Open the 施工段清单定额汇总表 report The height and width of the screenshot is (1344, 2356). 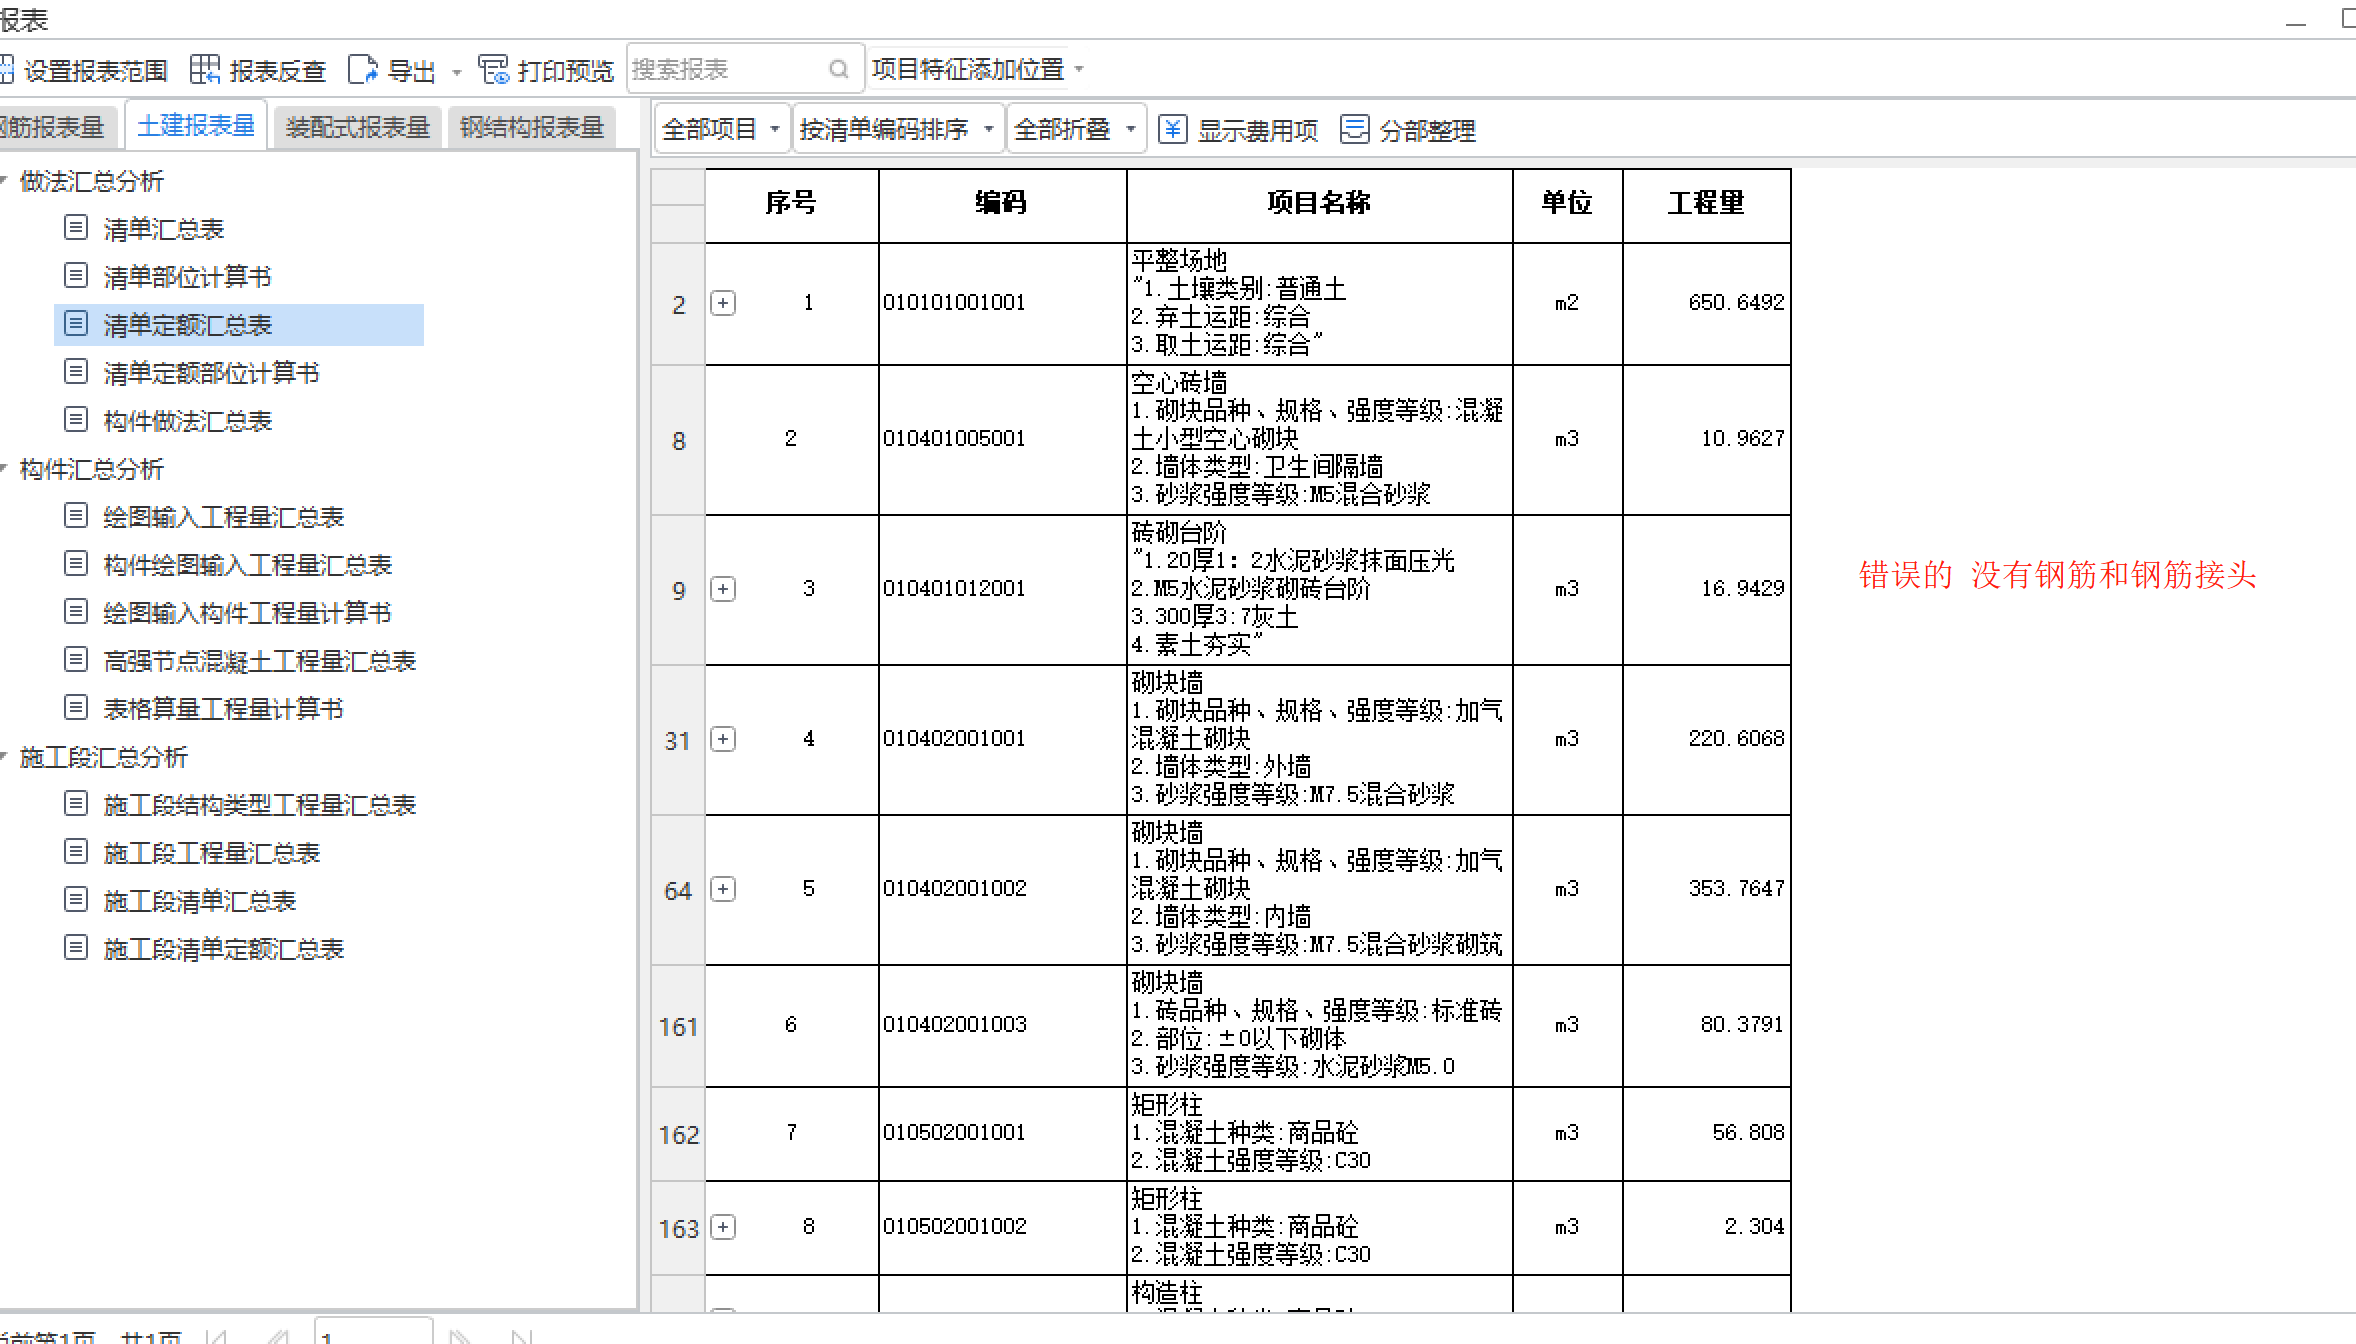(x=223, y=949)
